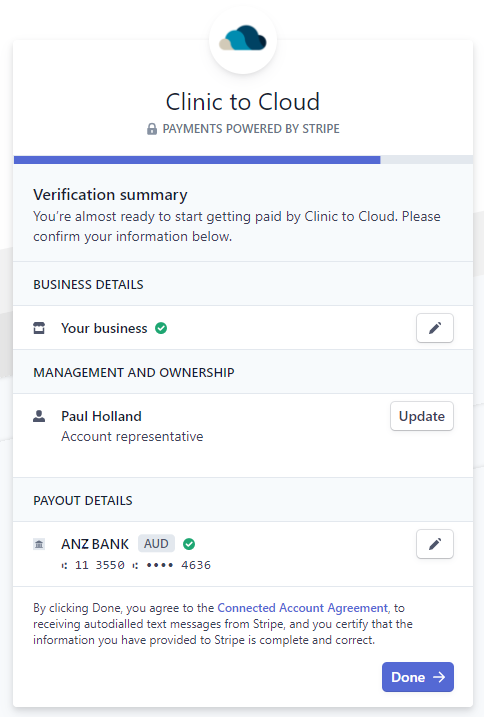The height and width of the screenshot is (717, 484).
Task: Click the Verification summary heading
Action: tap(110, 195)
